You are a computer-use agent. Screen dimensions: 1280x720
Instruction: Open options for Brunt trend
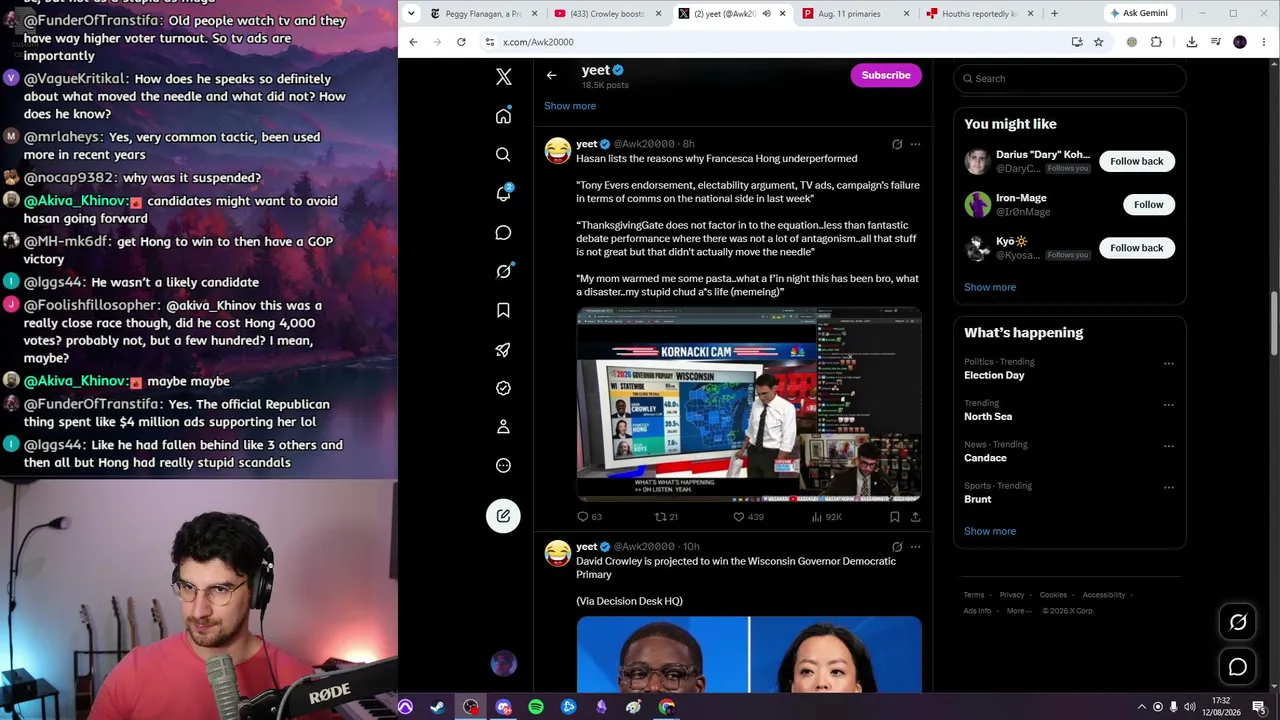pyautogui.click(x=1168, y=488)
